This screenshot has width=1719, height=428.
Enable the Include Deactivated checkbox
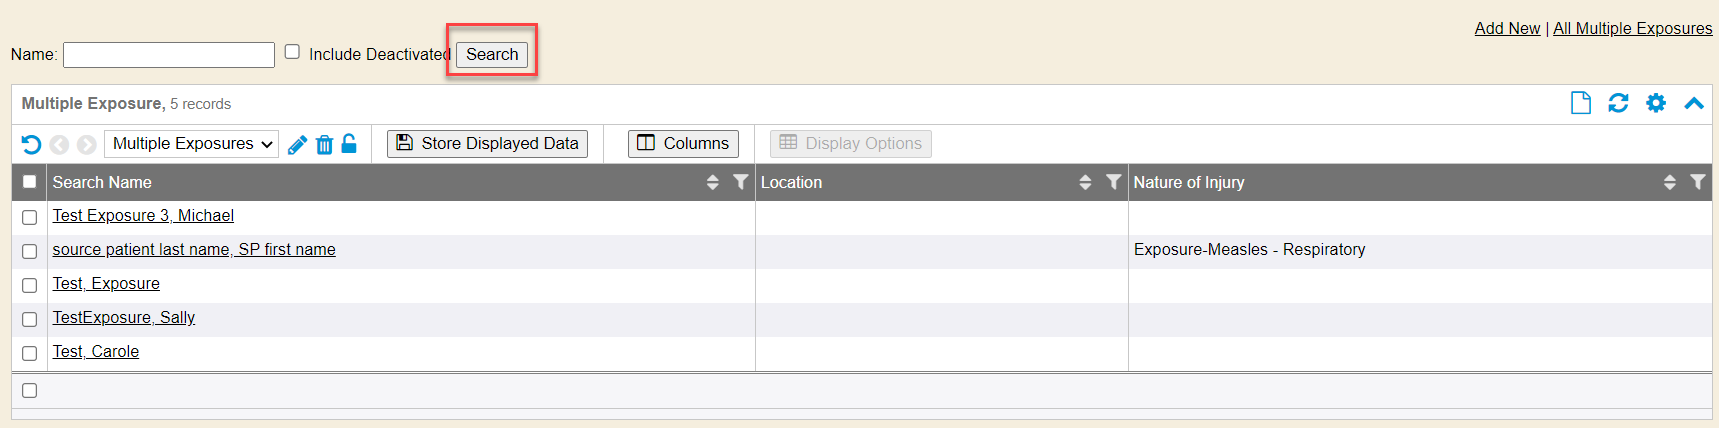(x=292, y=52)
